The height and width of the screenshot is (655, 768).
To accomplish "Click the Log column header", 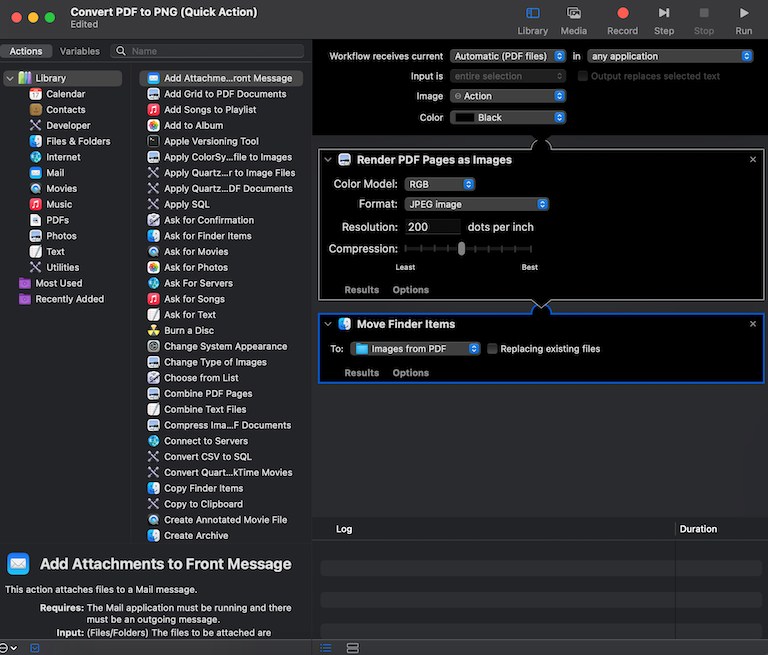I will [344, 529].
